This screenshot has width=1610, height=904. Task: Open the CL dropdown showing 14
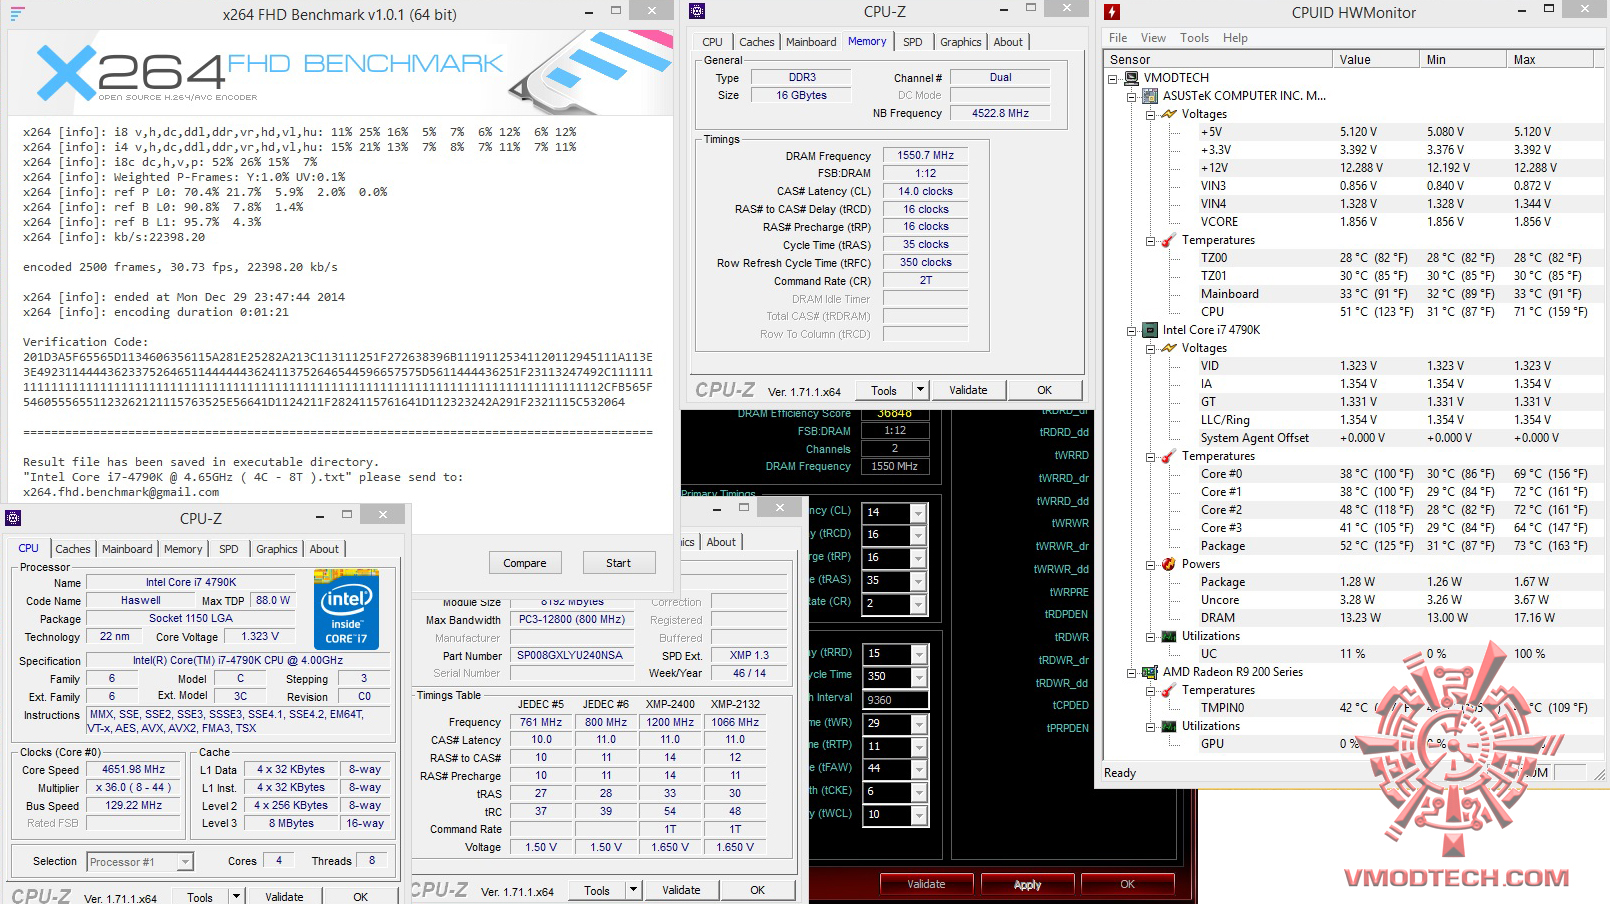click(918, 512)
